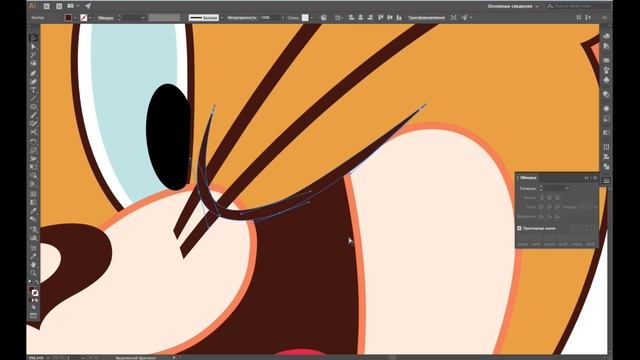Screen dimensions: 640x360
Task: Click the isolate selected object icon
Action: (453, 18)
